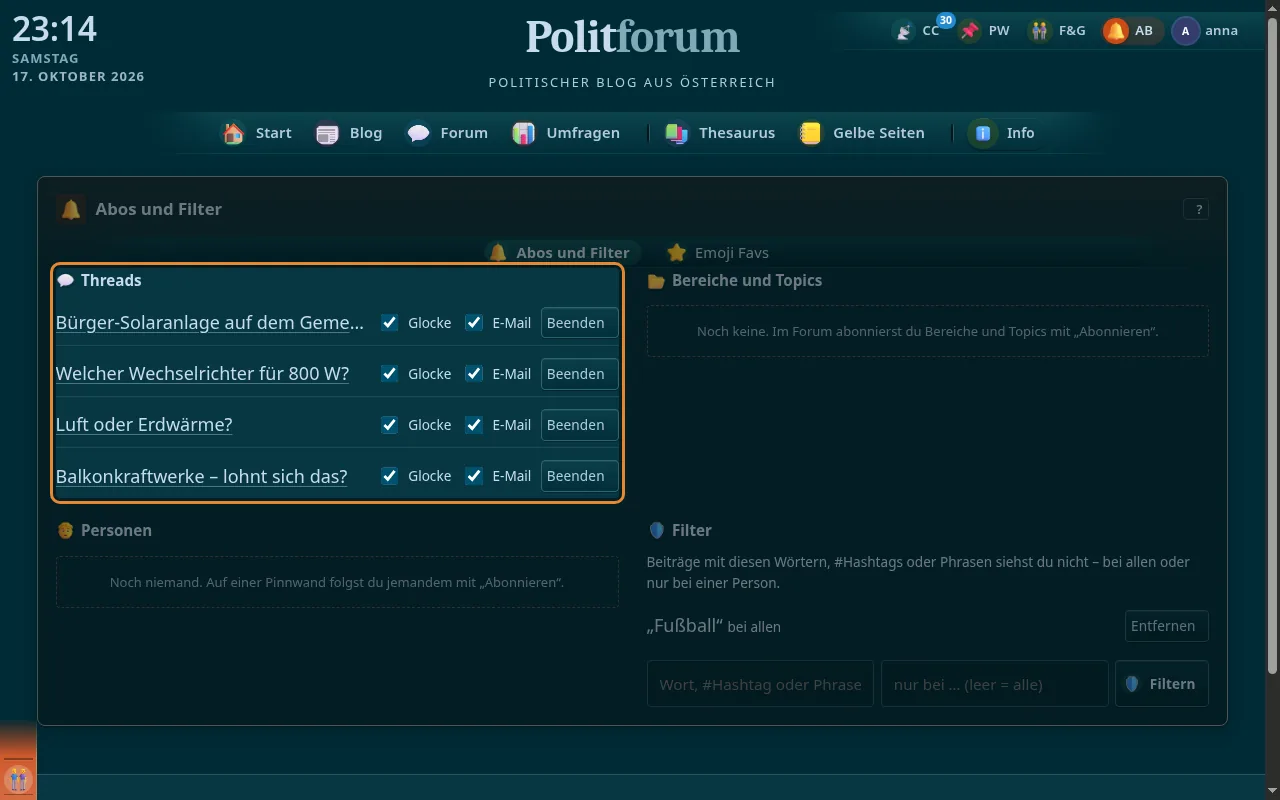Toggle E-Mail for Balkonkraftwerke thread
Screen dimensions: 1280x800
[474, 476]
